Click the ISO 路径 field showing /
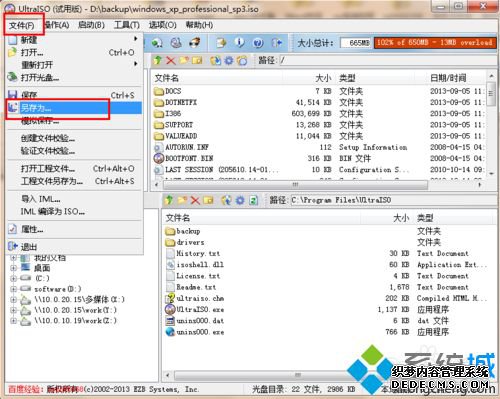The height and width of the screenshot is (399, 500). 387,60
